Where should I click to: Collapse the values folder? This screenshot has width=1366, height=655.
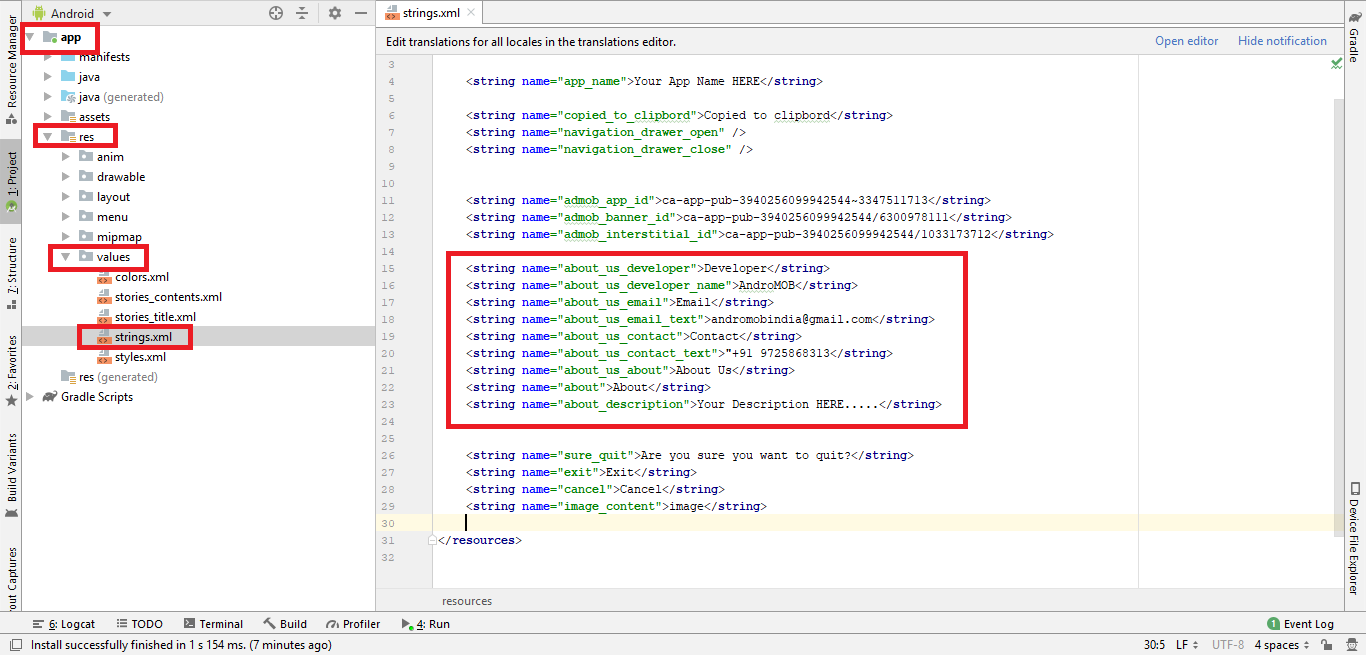click(x=66, y=257)
